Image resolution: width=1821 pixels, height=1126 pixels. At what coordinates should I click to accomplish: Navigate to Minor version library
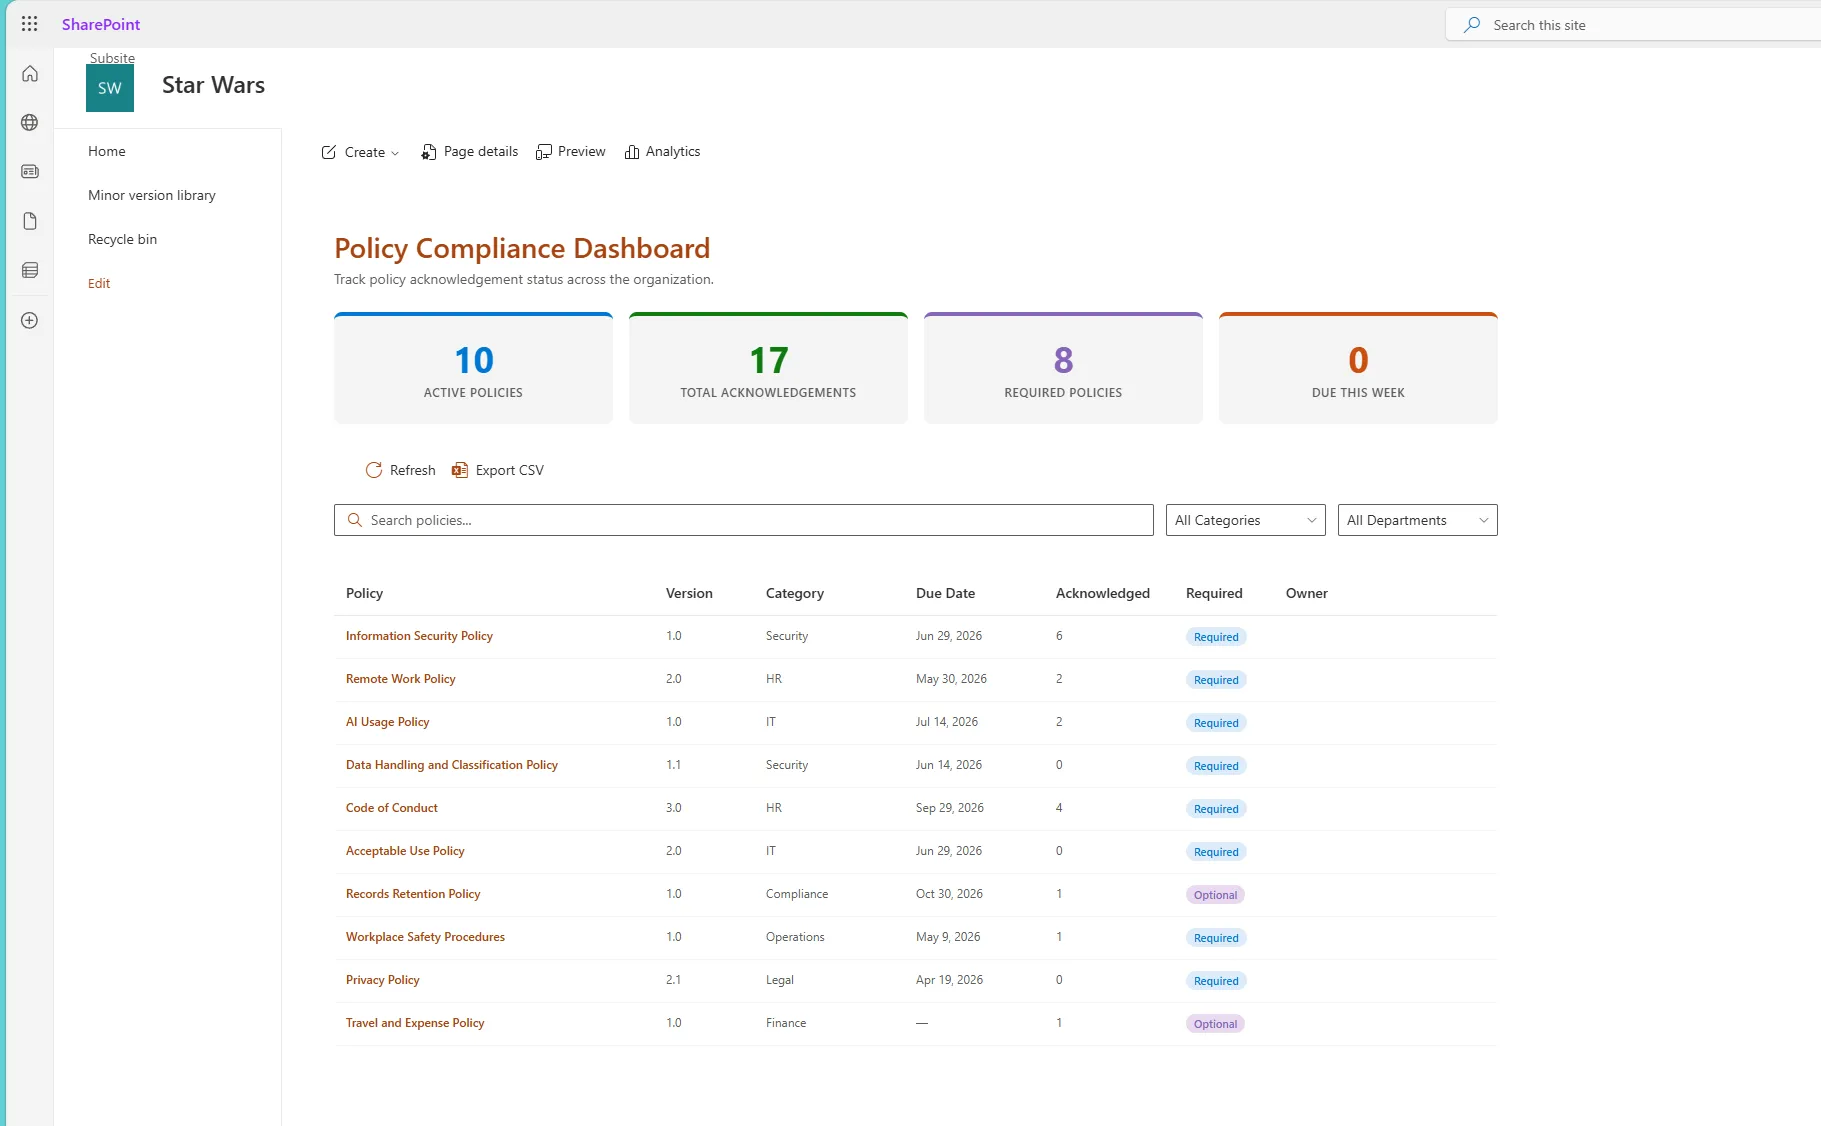[x=152, y=195]
